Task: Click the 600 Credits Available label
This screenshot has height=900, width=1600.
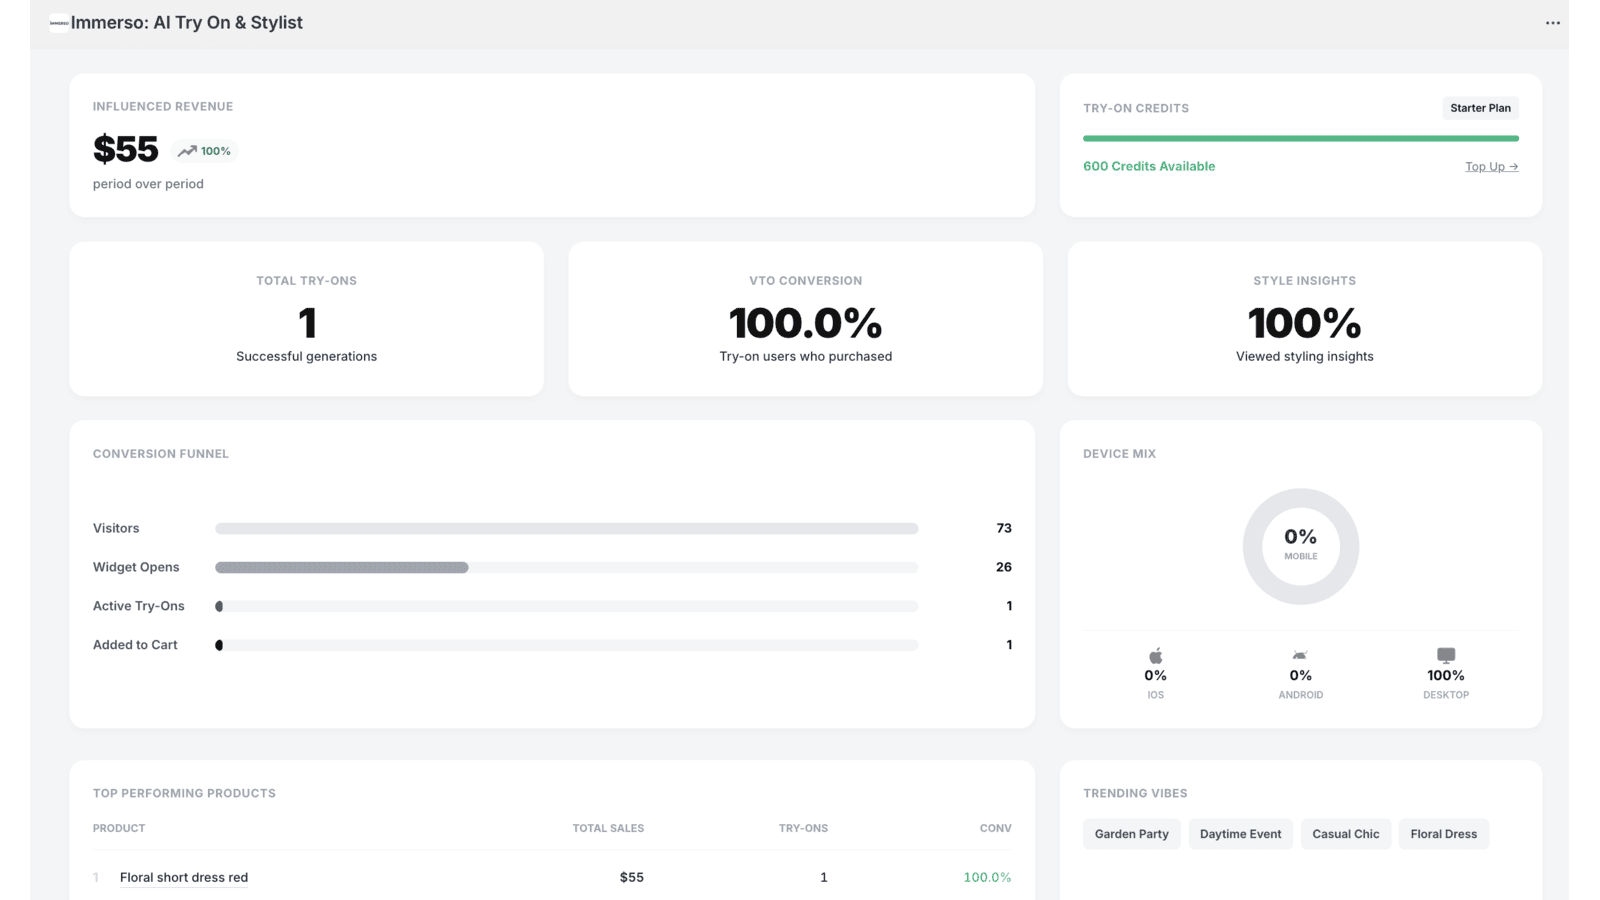Action: click(1149, 166)
